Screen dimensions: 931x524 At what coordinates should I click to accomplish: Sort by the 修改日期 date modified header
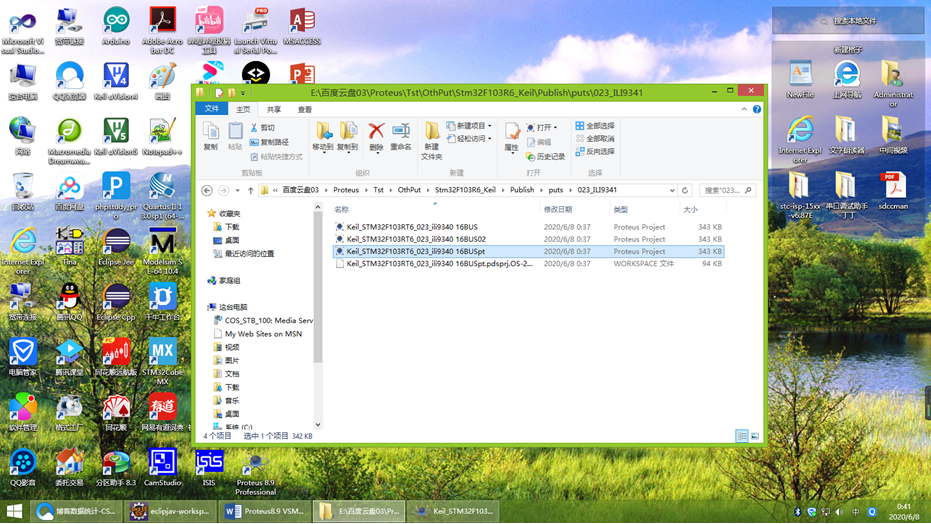click(x=558, y=209)
